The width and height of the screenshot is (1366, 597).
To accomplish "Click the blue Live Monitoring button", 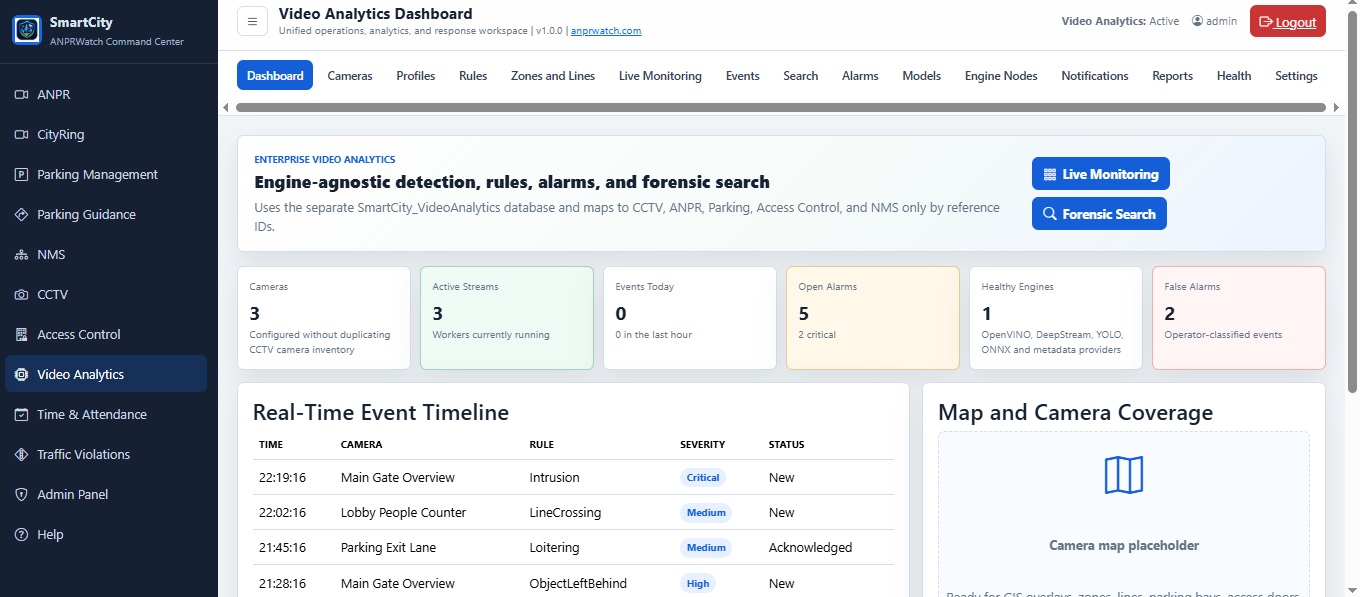I will click(x=1100, y=174).
